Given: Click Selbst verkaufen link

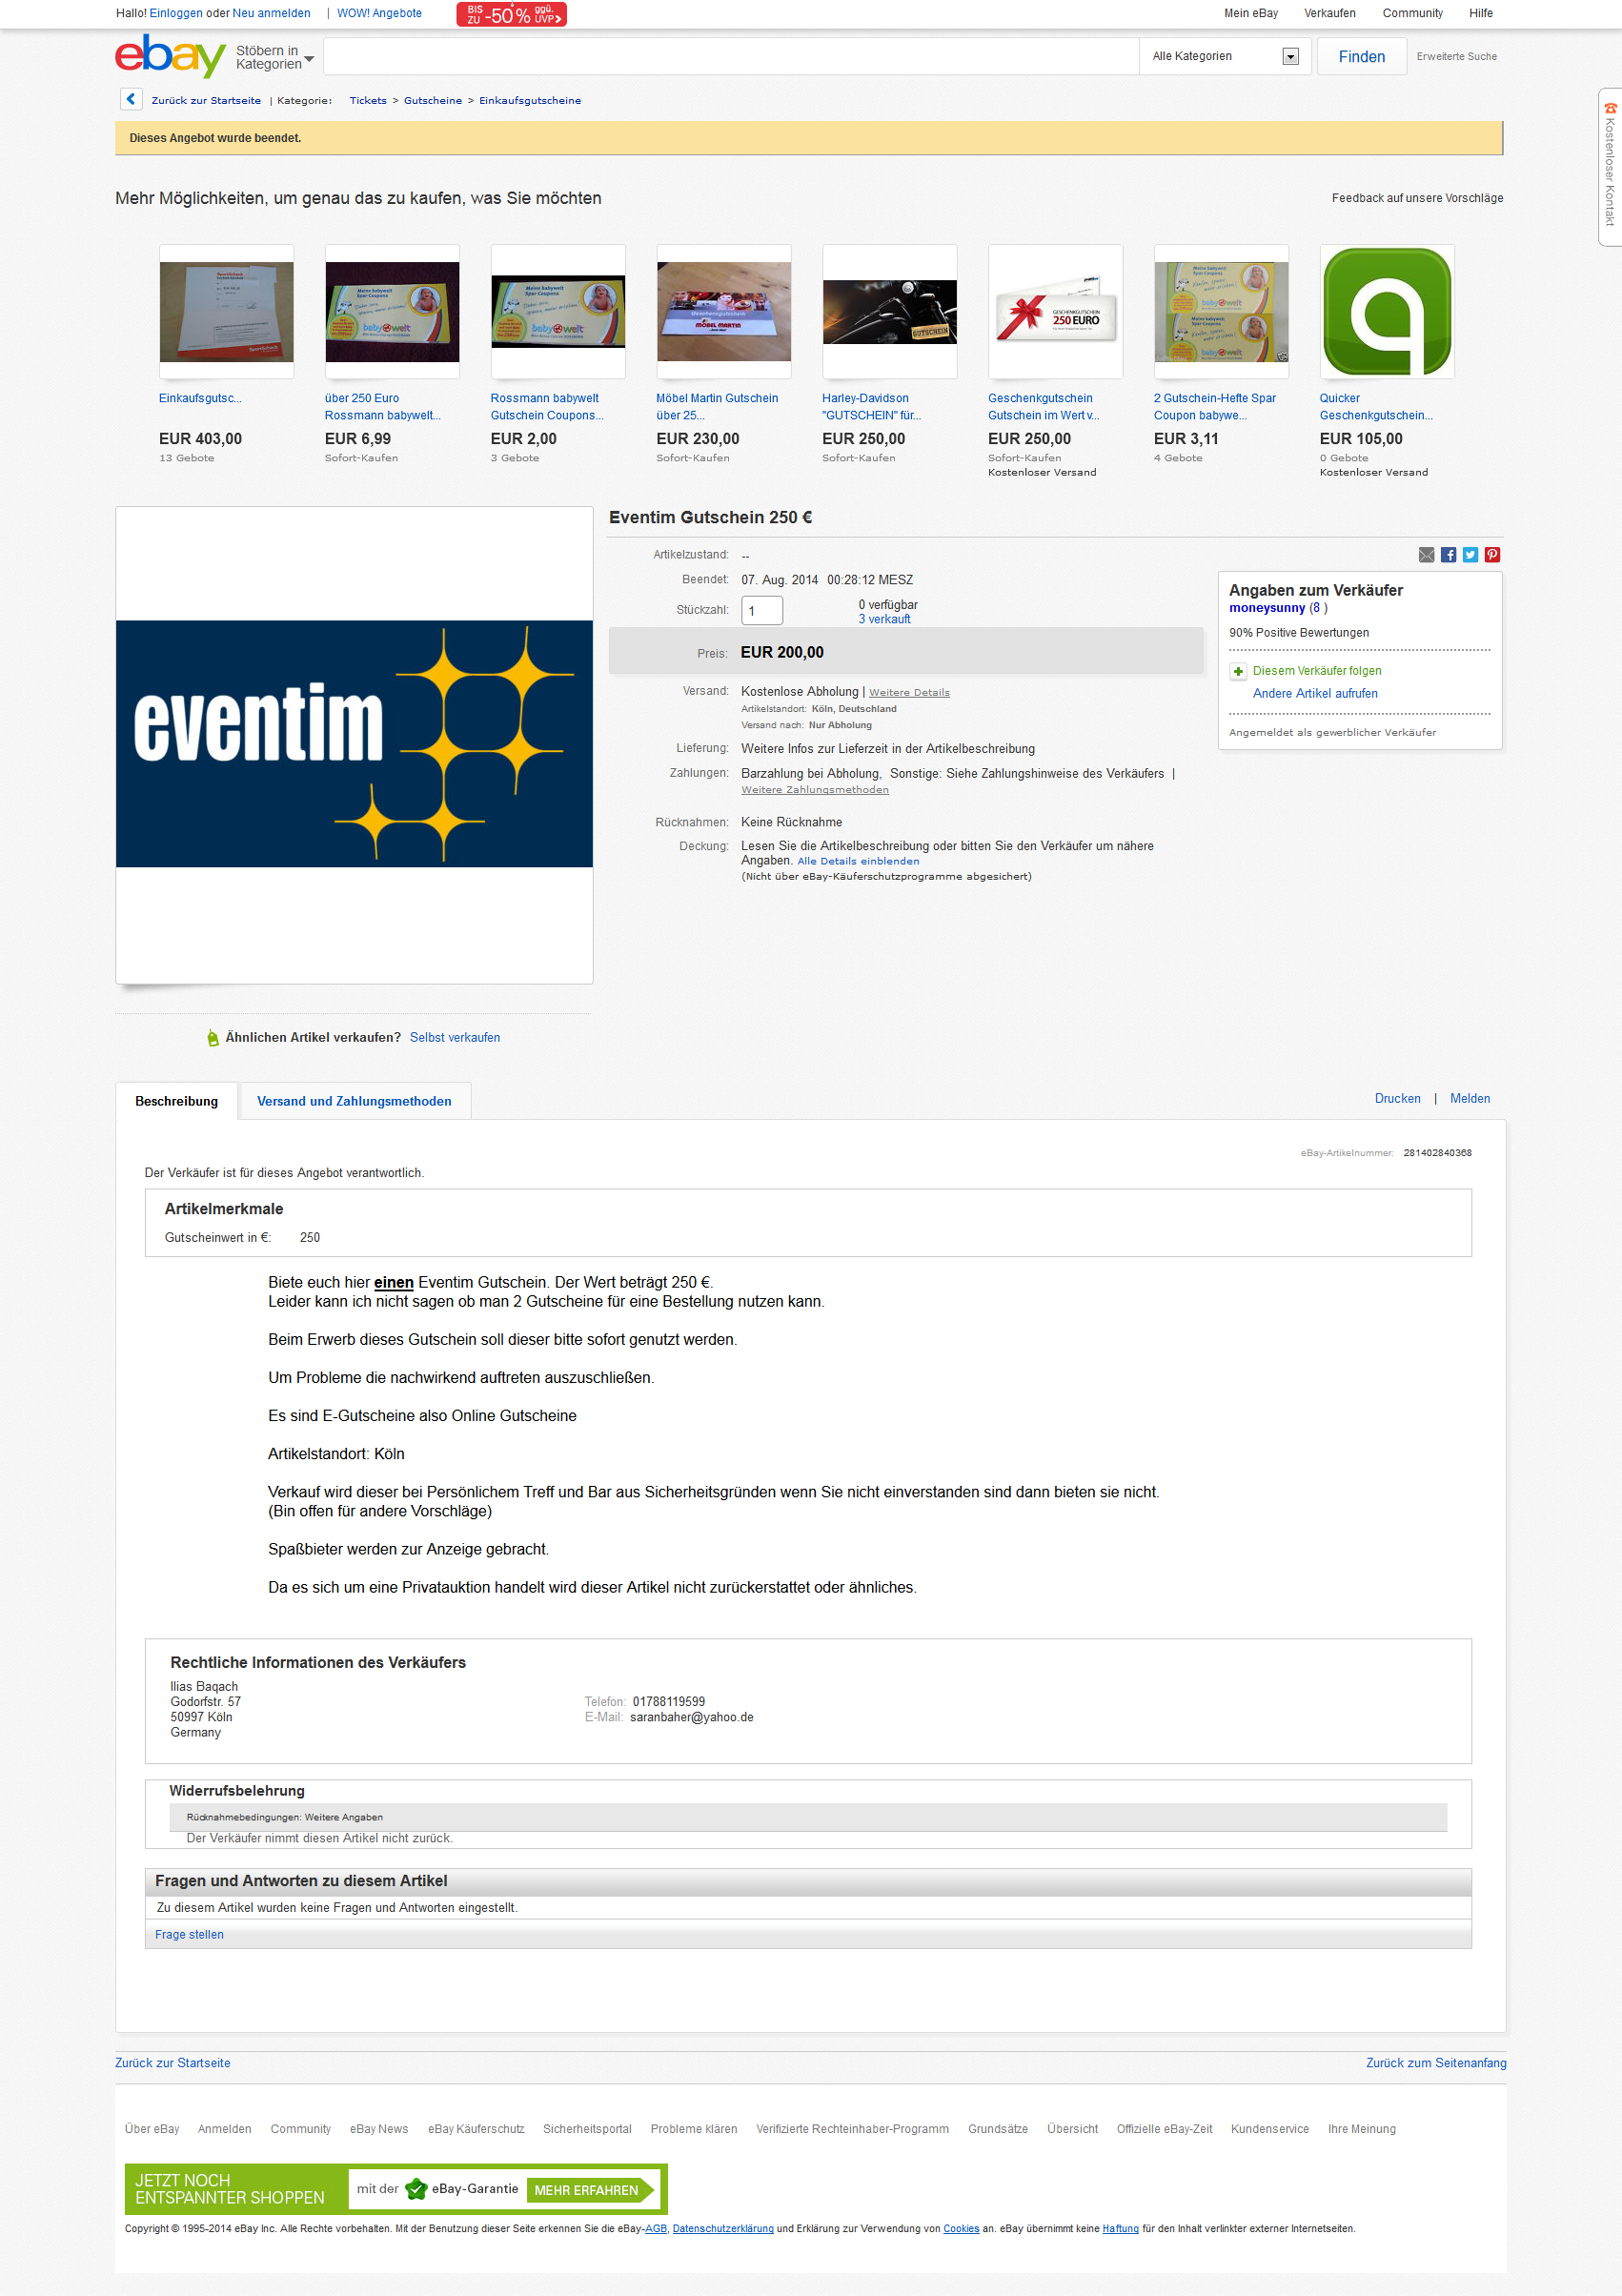Looking at the screenshot, I should (455, 1038).
